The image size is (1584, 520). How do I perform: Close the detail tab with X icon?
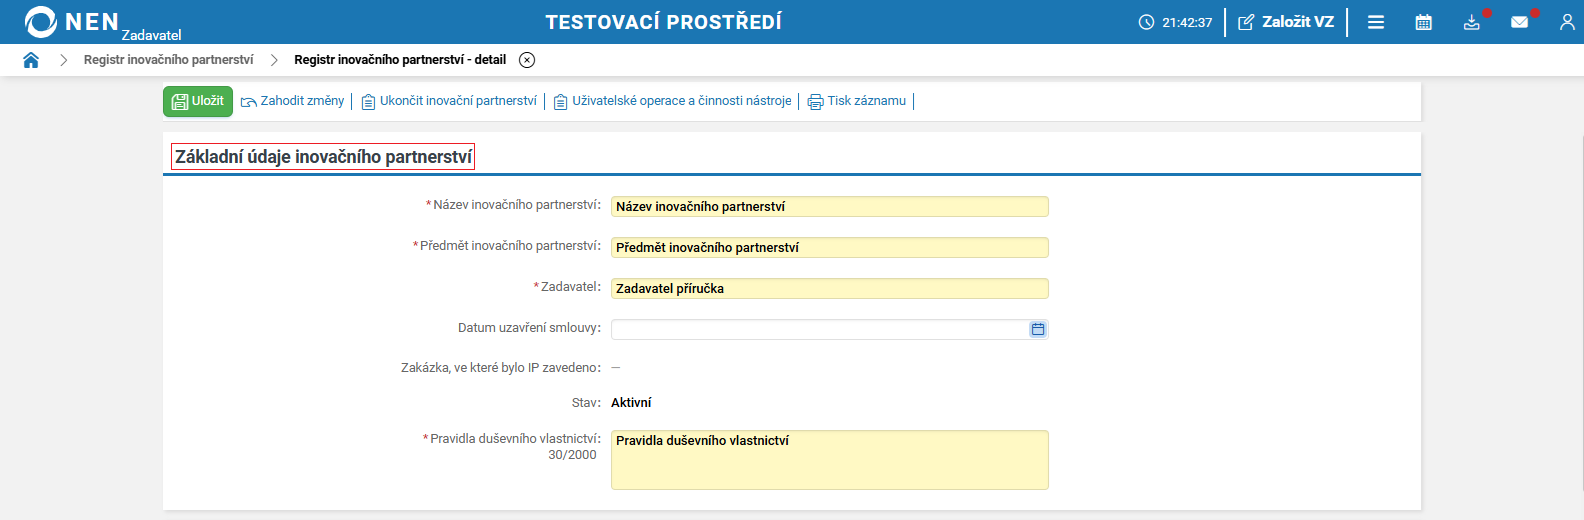tap(527, 60)
